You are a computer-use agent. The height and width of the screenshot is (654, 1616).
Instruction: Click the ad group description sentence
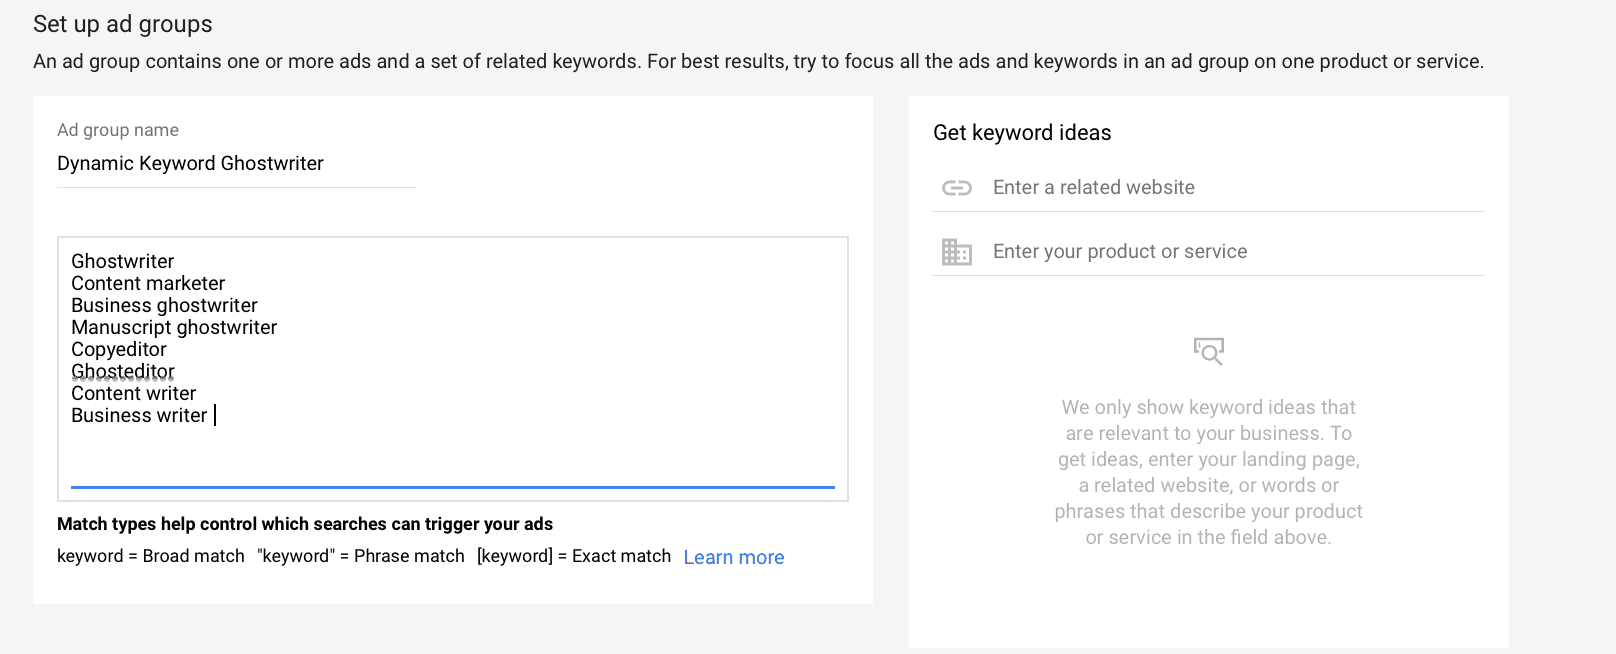[x=758, y=62]
